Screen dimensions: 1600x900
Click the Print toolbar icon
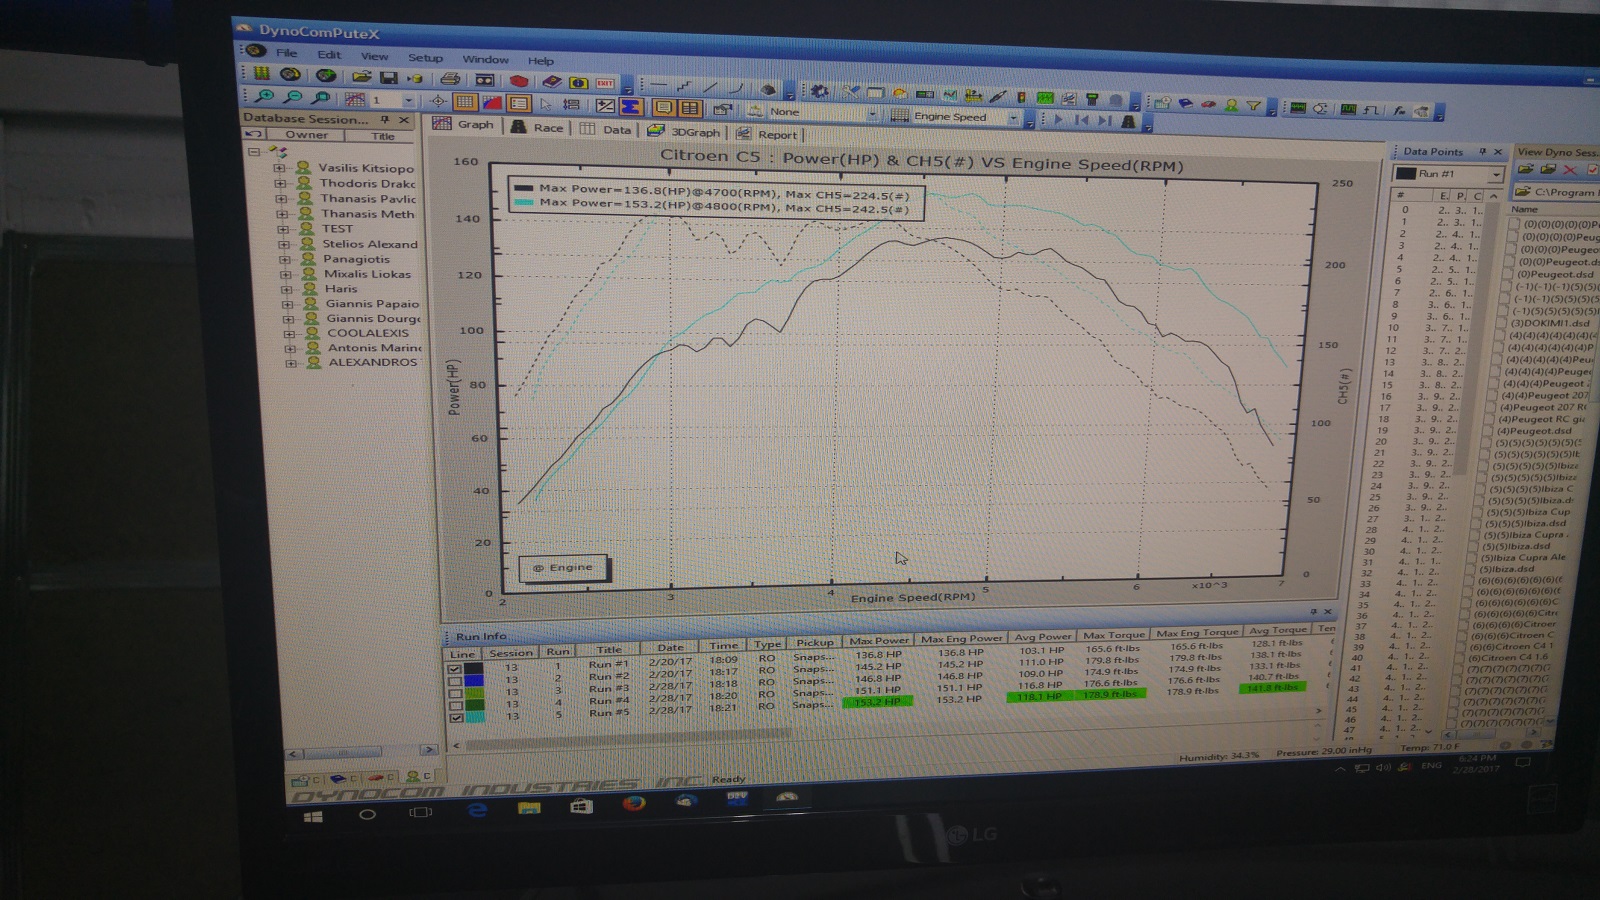[x=450, y=78]
